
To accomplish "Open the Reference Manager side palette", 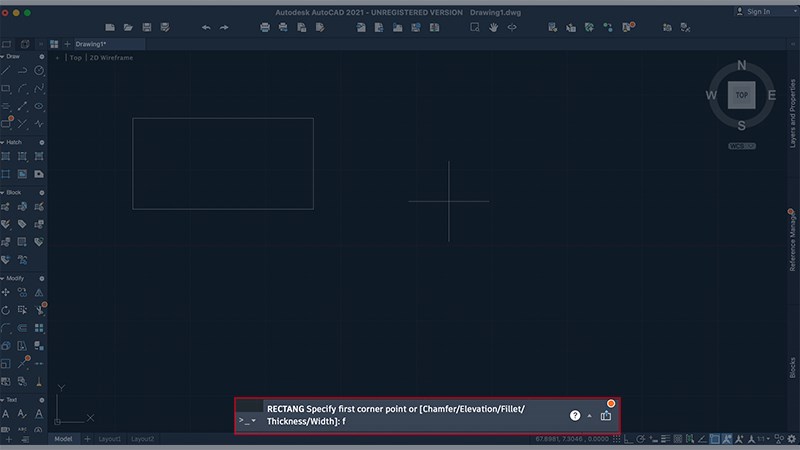I will pos(792,240).
